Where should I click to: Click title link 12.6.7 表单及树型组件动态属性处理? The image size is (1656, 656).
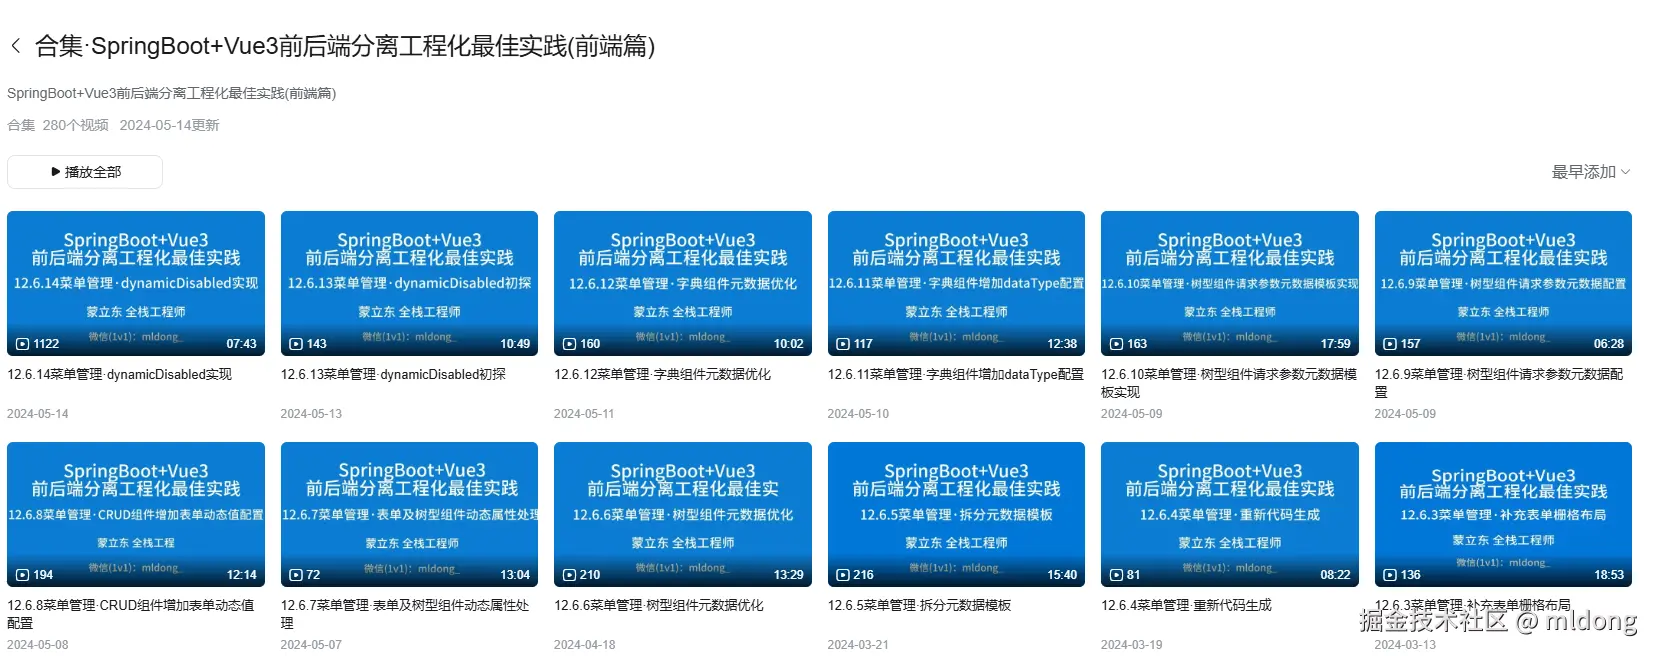[405, 614]
